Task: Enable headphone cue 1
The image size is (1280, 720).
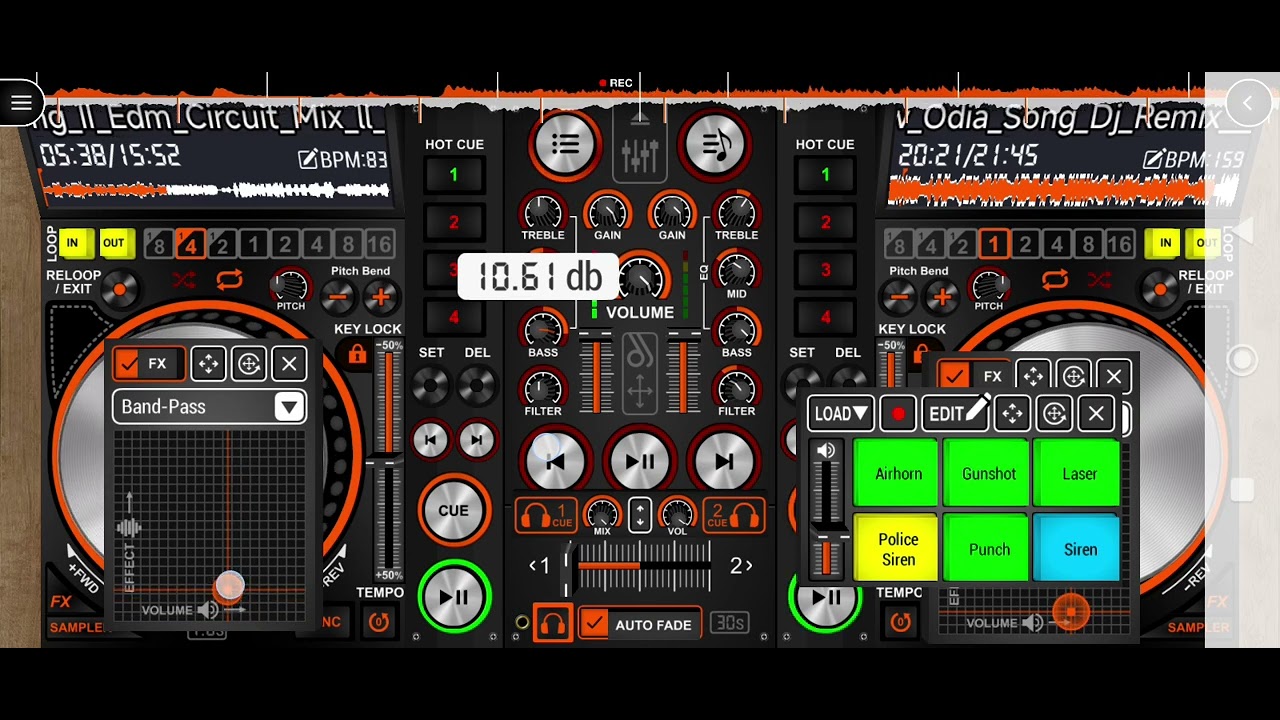Action: pos(546,516)
